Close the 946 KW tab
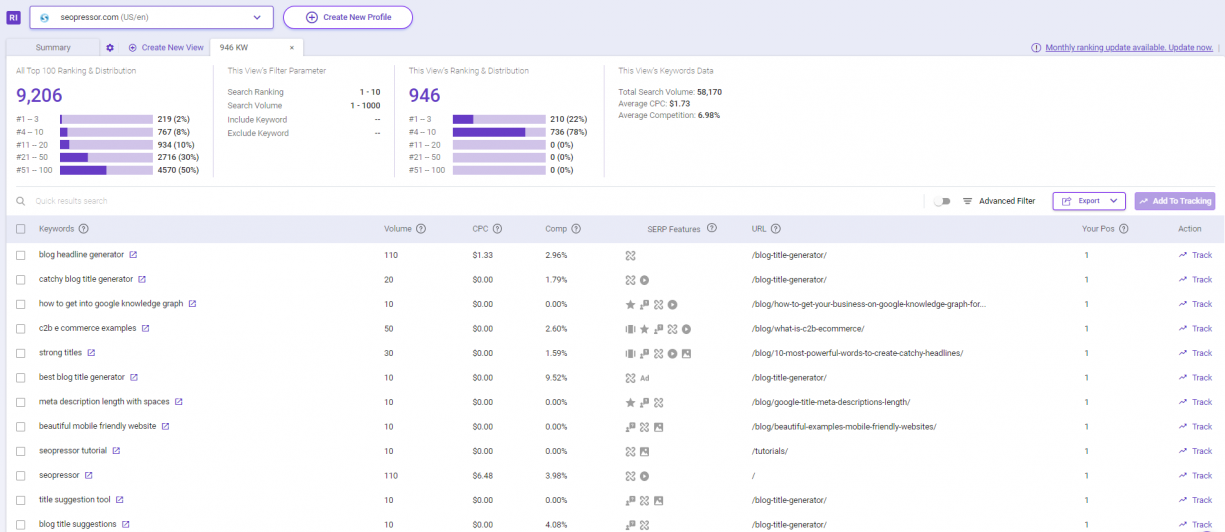This screenshot has height=532, width=1225. pyautogui.click(x=292, y=47)
